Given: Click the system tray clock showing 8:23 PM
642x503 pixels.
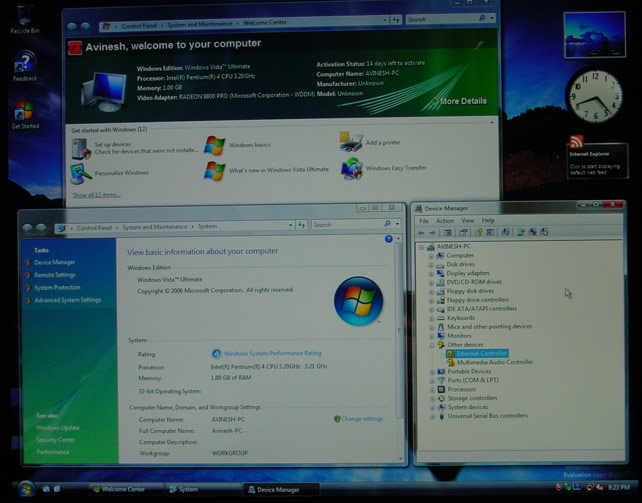Looking at the screenshot, I should click(x=618, y=487).
